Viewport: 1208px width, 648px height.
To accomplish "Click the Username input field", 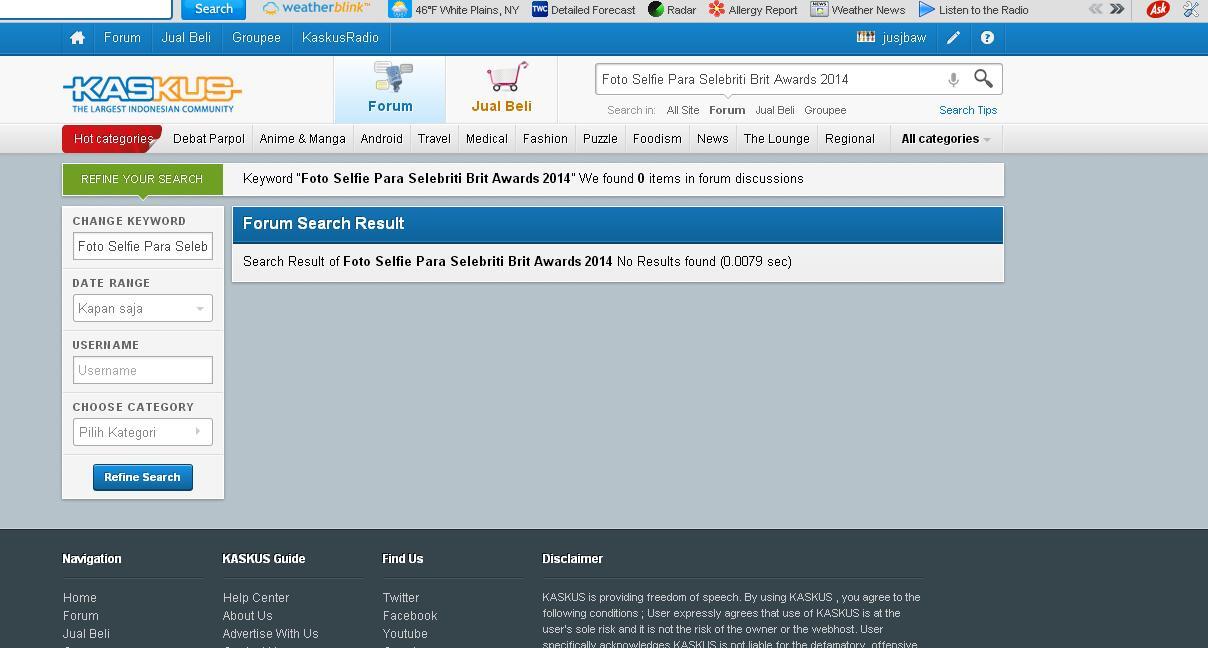I will (143, 370).
